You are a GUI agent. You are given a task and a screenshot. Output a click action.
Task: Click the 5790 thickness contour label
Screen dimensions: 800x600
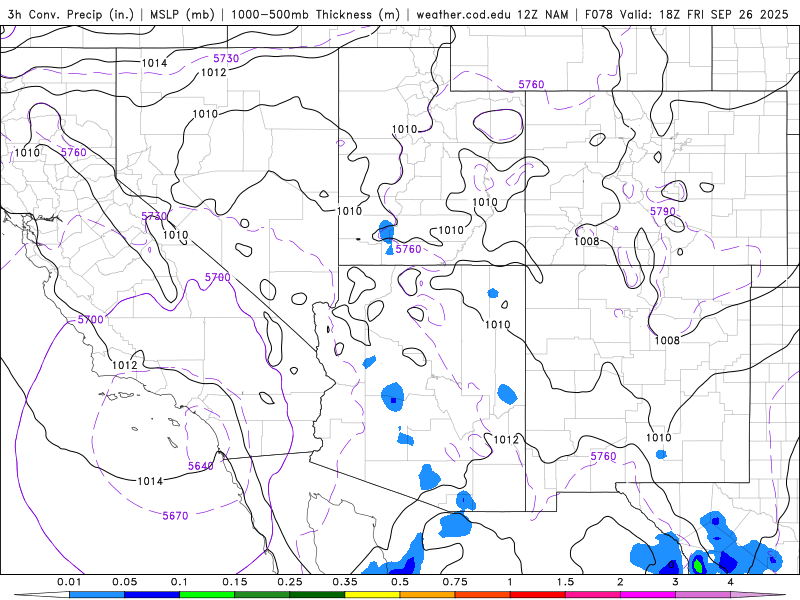tap(662, 211)
